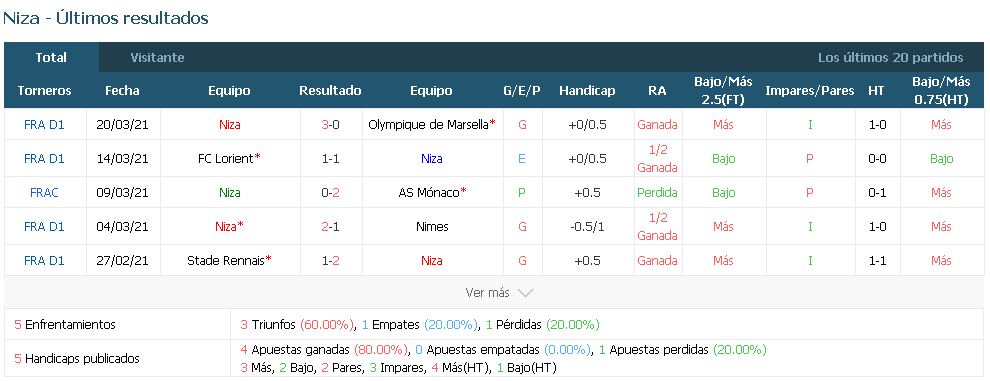The width and height of the screenshot is (990, 381).
Task: Open Olympique de Marsella team link
Action: coord(429,124)
